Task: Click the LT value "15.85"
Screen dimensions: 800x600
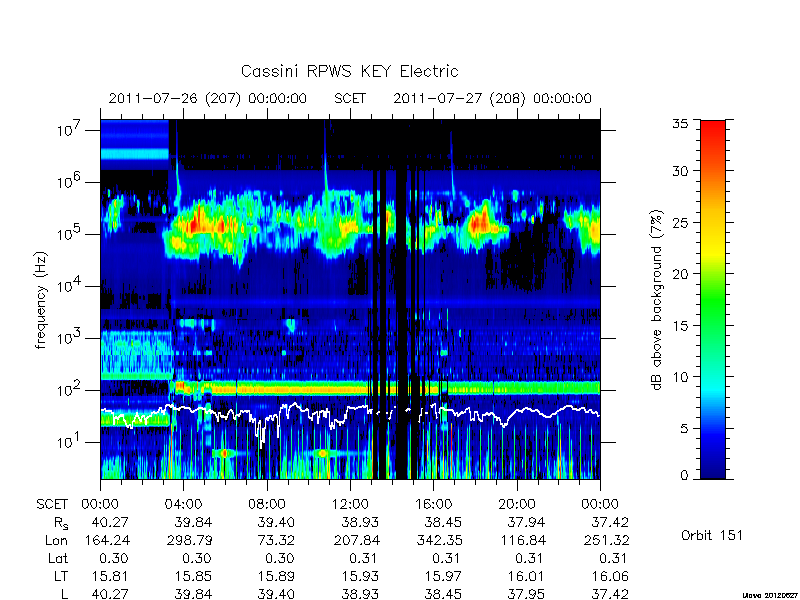Action: point(193,577)
